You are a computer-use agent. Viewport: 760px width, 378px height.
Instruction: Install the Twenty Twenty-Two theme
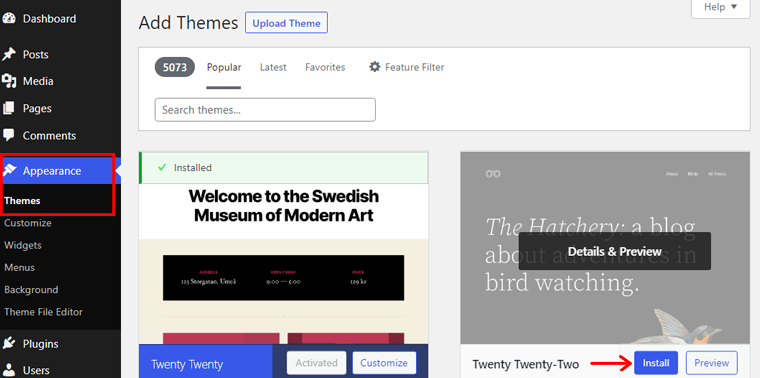pos(656,362)
